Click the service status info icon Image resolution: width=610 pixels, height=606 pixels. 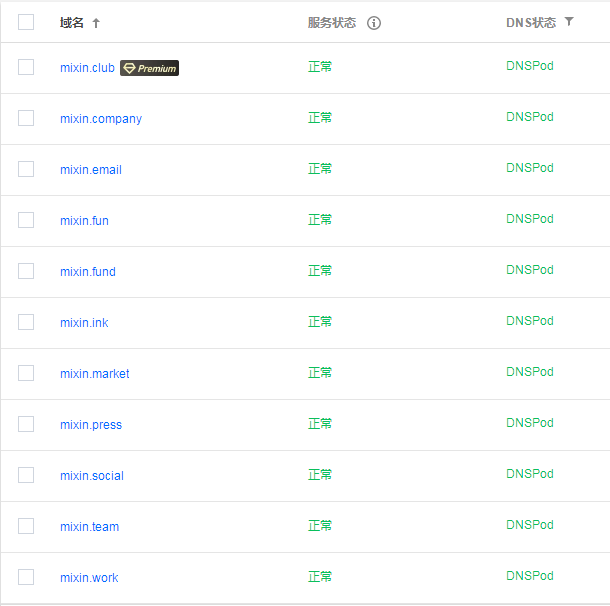click(x=374, y=23)
